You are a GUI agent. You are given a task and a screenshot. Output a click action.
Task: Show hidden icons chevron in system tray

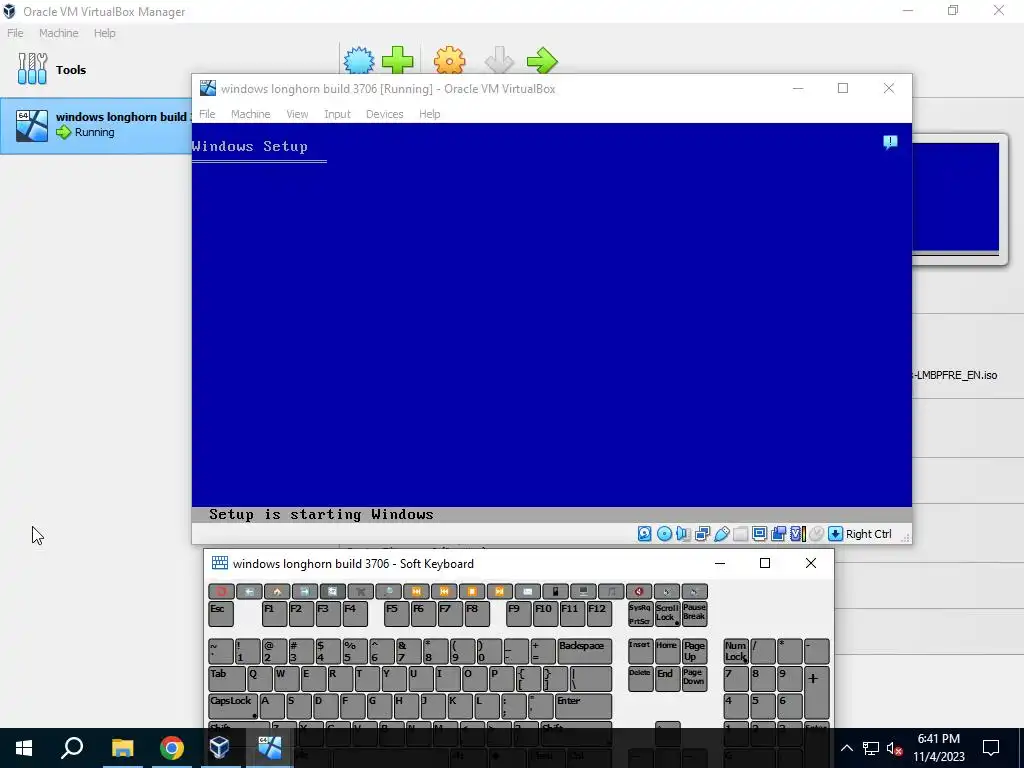click(x=846, y=748)
